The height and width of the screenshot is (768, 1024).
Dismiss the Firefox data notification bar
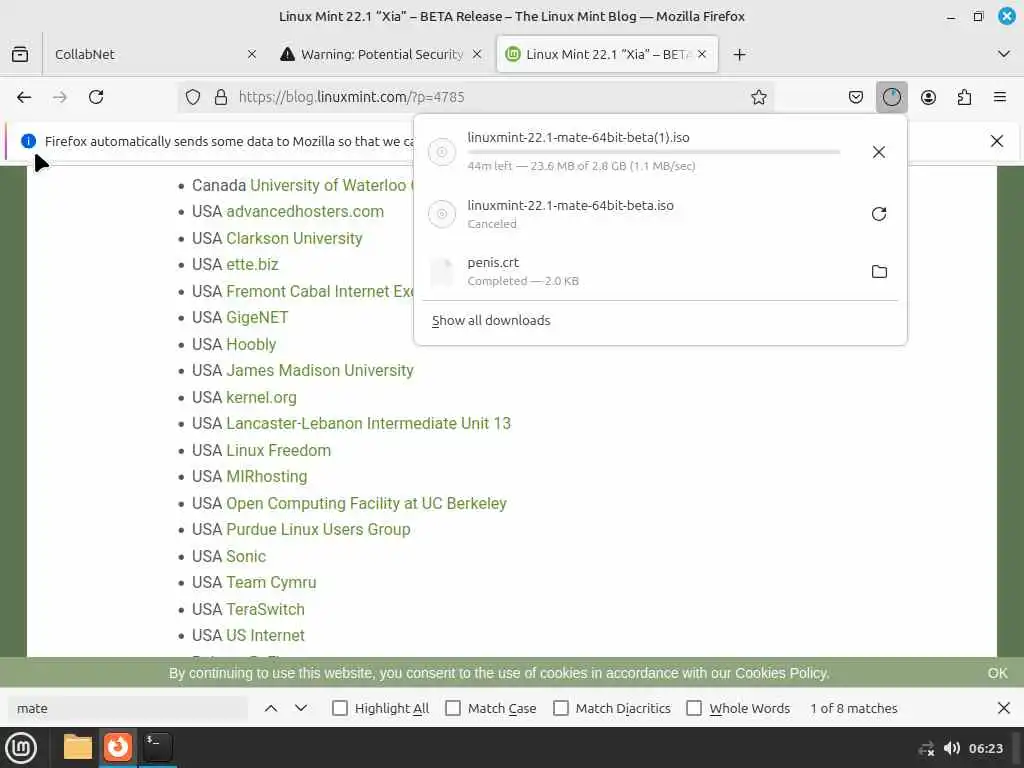tap(997, 141)
